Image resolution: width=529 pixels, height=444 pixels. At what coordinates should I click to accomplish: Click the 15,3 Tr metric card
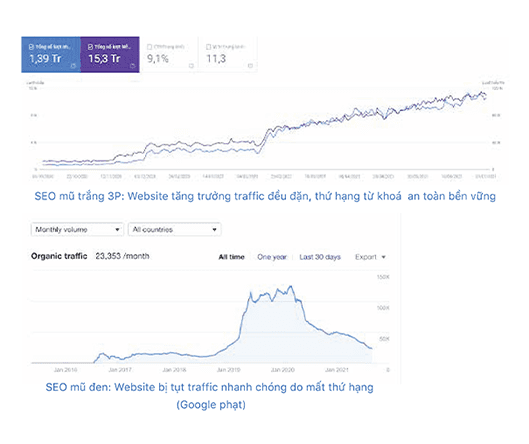pyautogui.click(x=110, y=55)
